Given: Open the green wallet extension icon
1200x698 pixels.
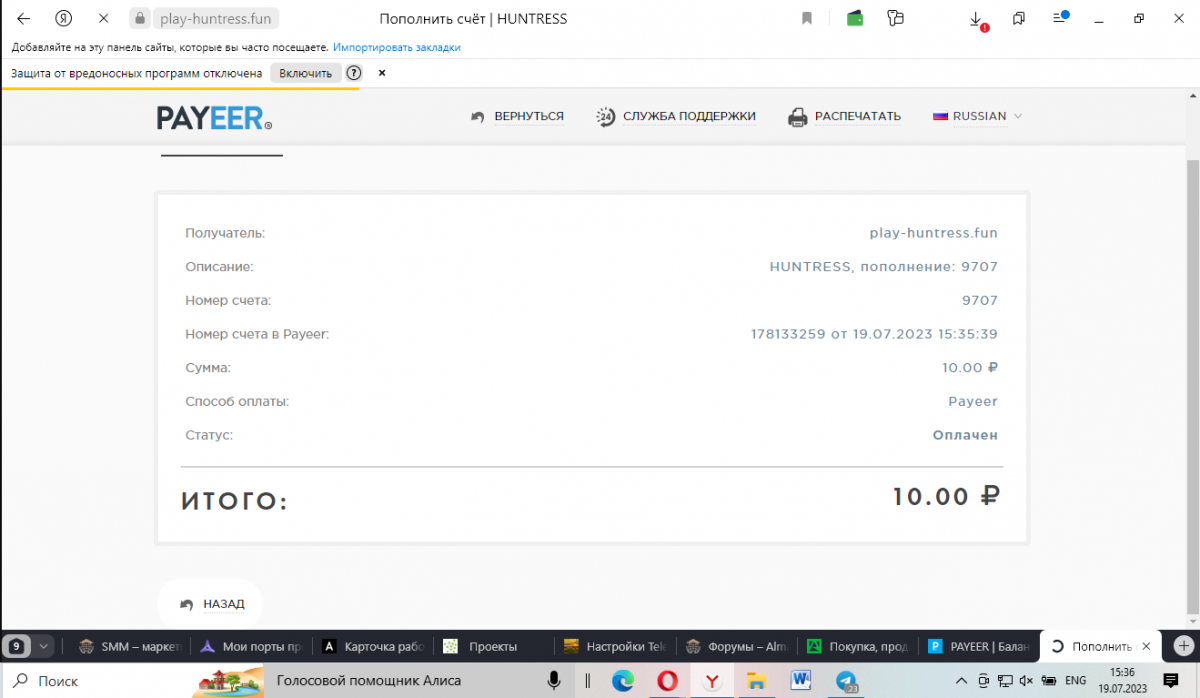Looking at the screenshot, I should pyautogui.click(x=855, y=19).
